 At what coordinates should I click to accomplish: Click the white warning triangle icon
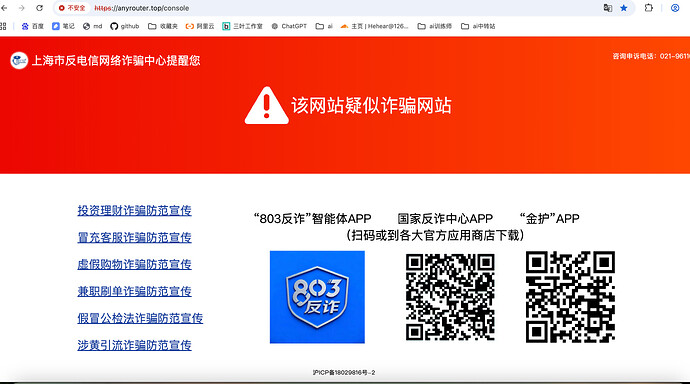pyautogui.click(x=266, y=106)
